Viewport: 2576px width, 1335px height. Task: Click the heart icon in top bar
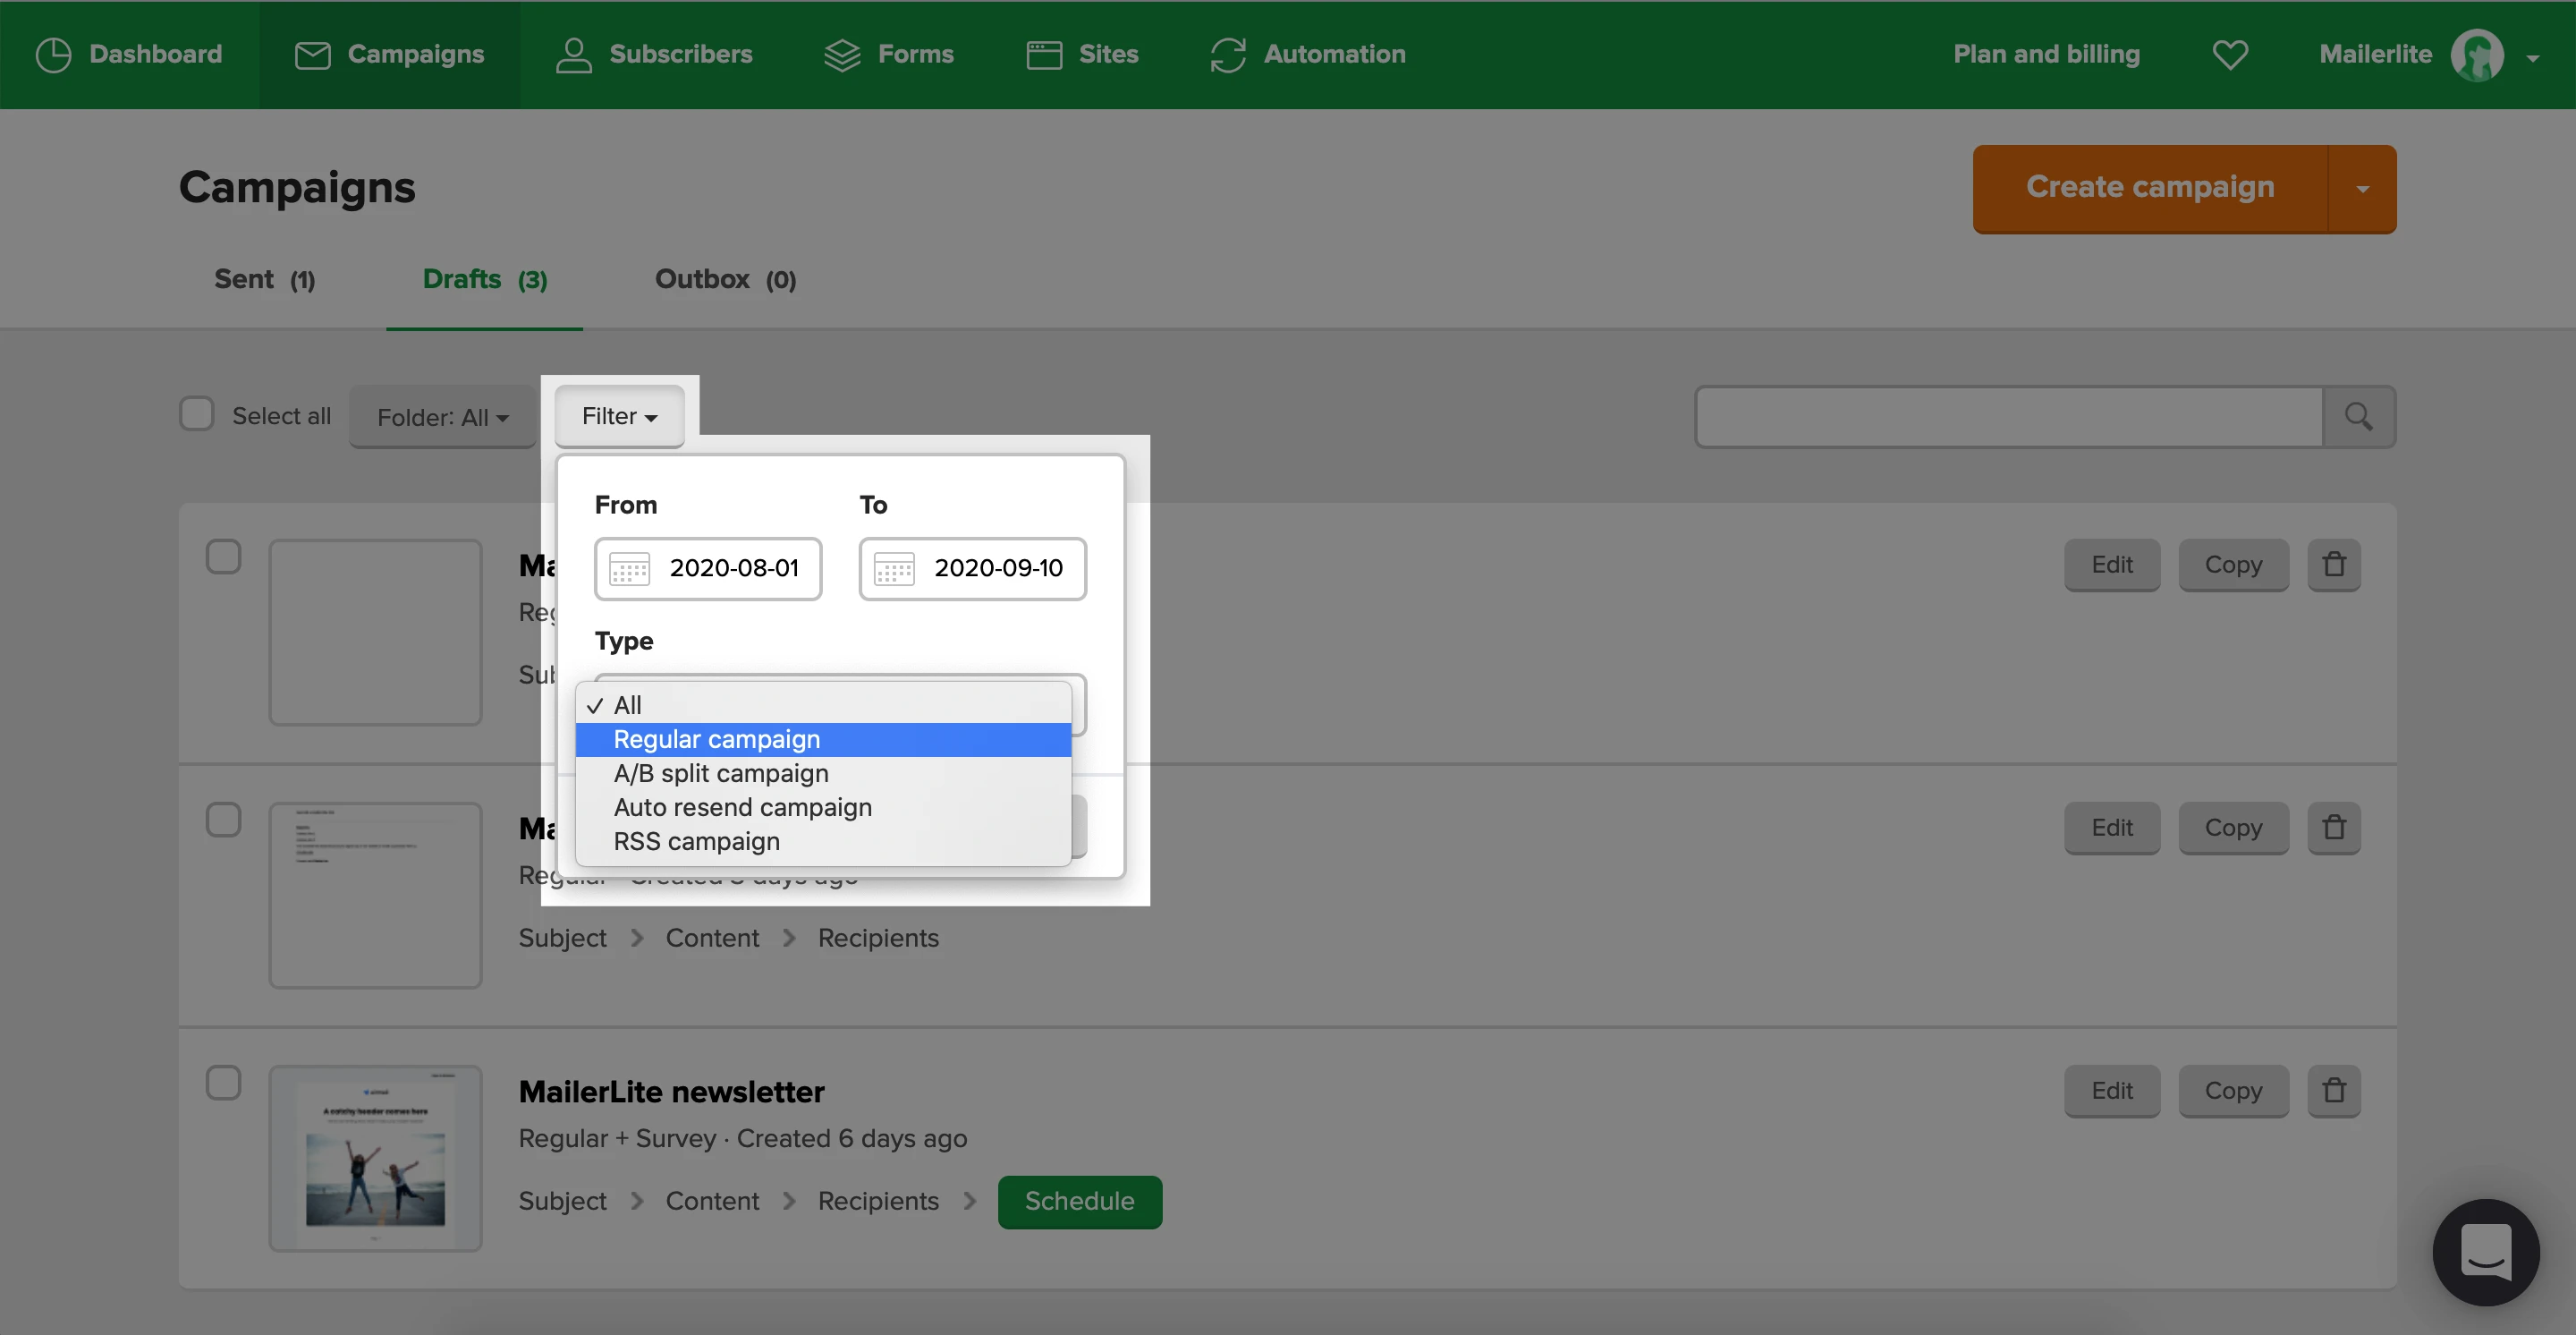(x=2229, y=54)
